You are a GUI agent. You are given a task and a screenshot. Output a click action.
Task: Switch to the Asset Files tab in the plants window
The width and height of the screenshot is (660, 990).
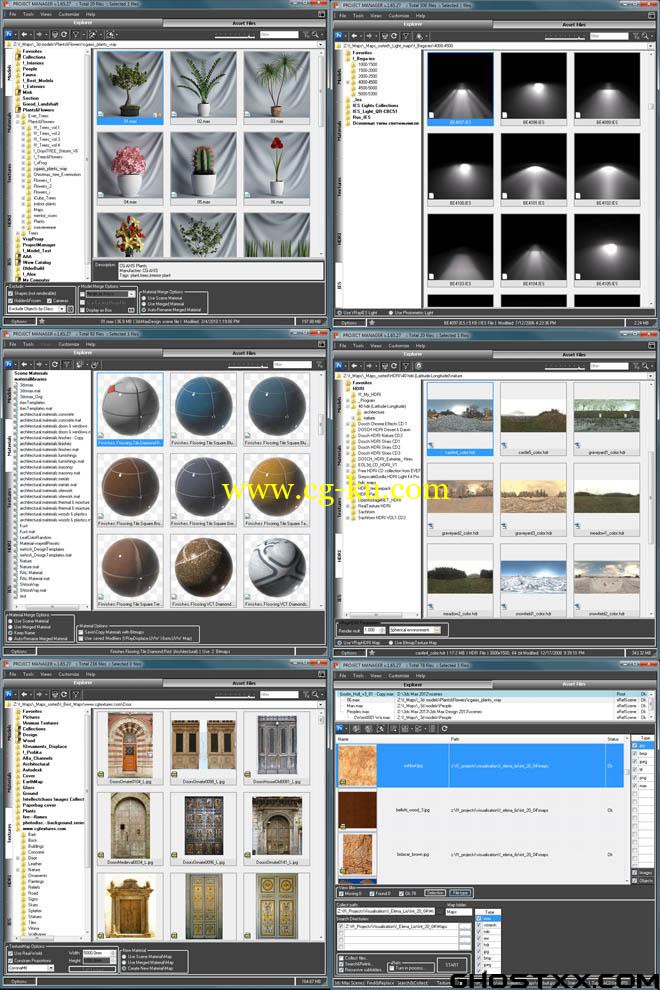pos(244,23)
